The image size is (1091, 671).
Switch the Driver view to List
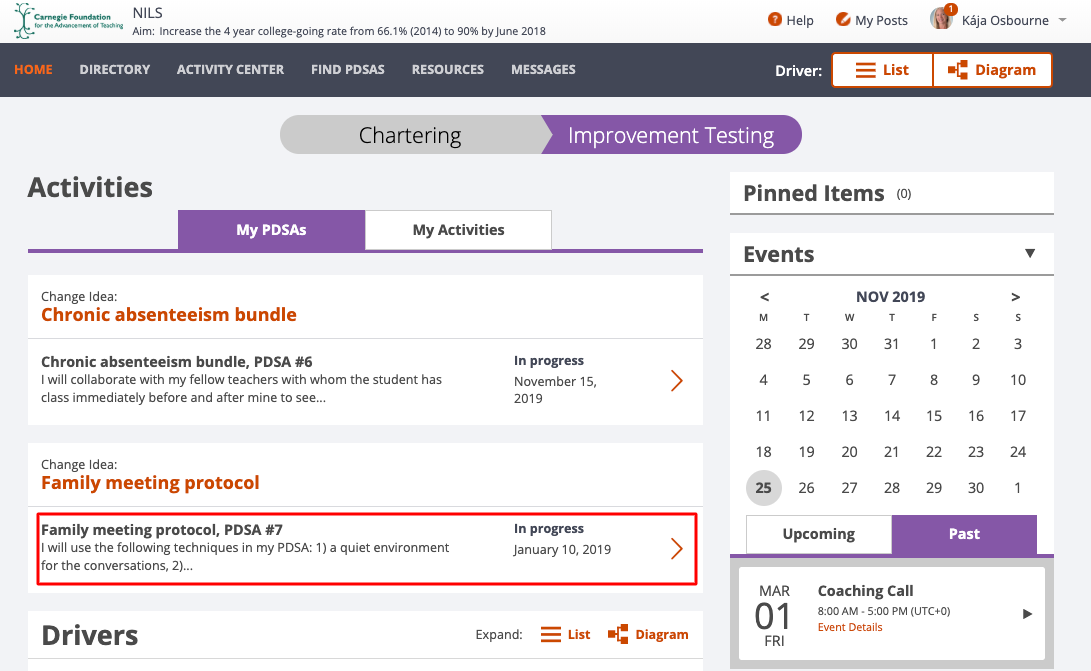882,70
